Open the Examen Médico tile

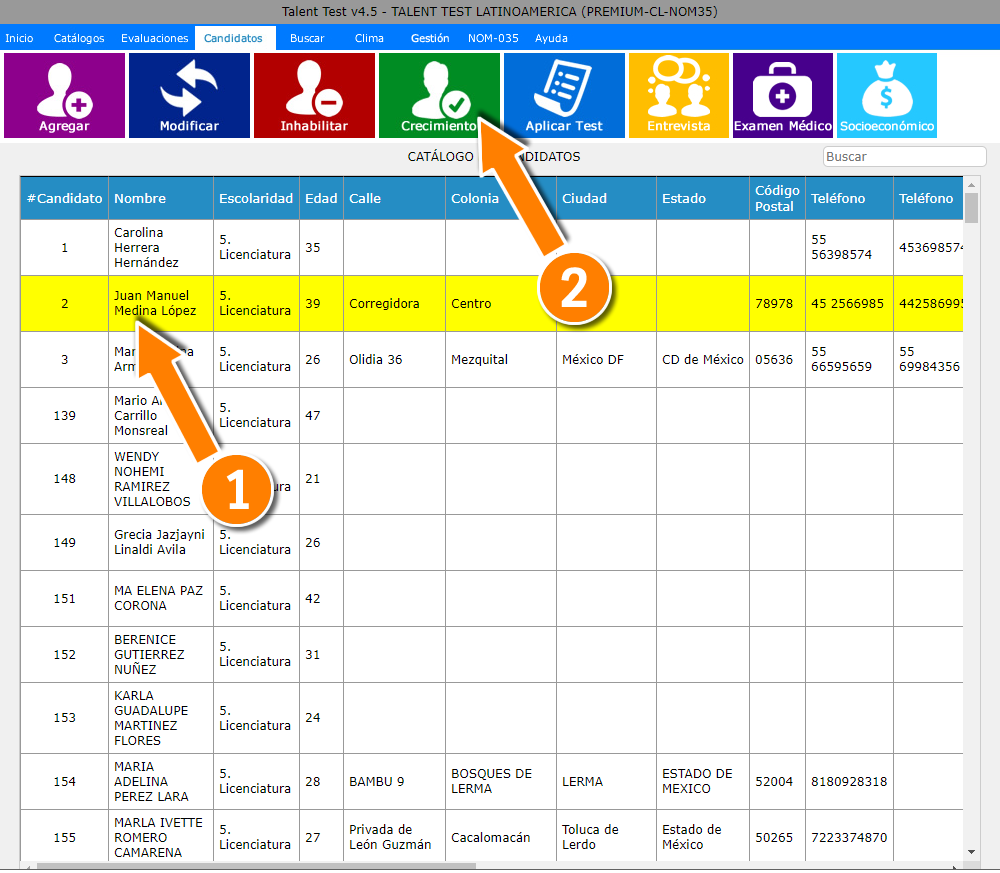(x=783, y=95)
